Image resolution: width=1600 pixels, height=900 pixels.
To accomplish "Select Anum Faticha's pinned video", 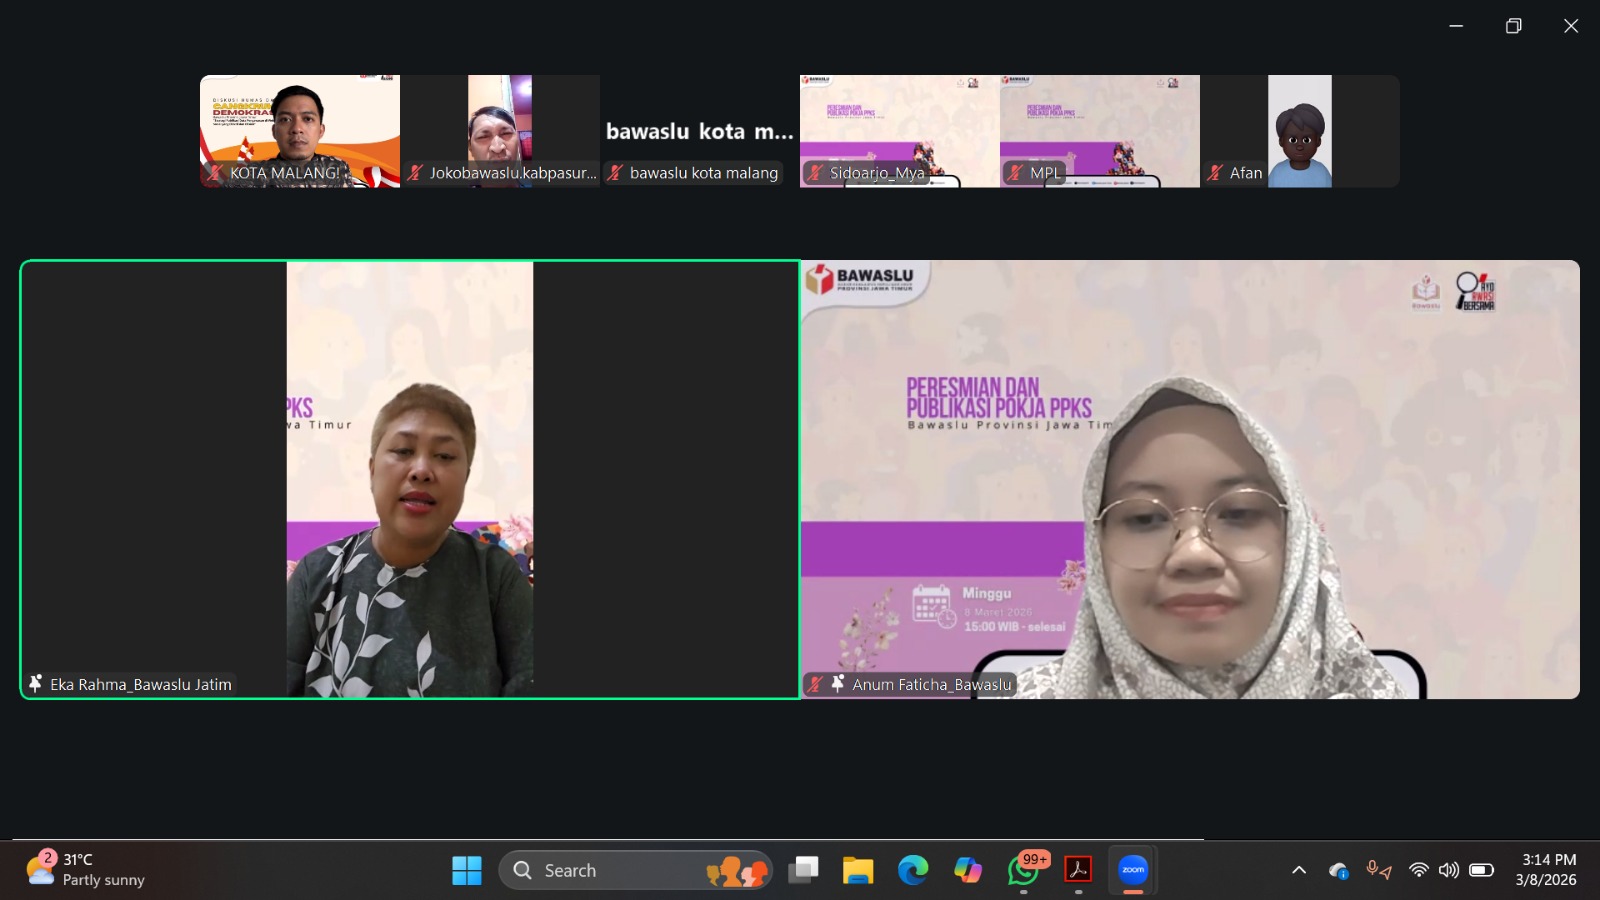I will [x=1190, y=479].
